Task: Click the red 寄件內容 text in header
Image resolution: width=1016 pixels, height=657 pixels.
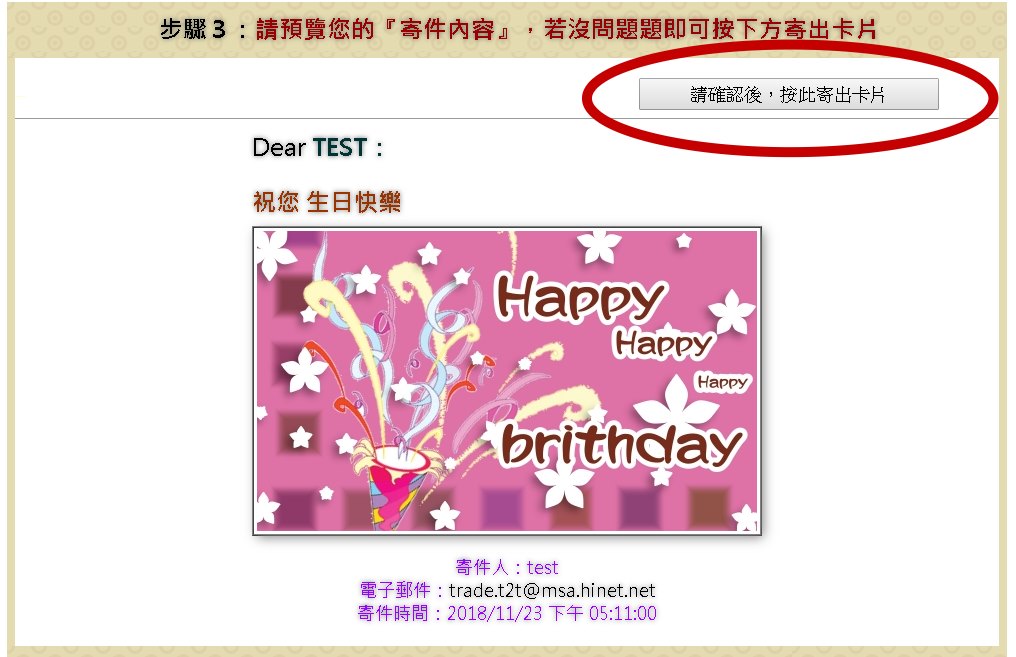Action: [447, 29]
